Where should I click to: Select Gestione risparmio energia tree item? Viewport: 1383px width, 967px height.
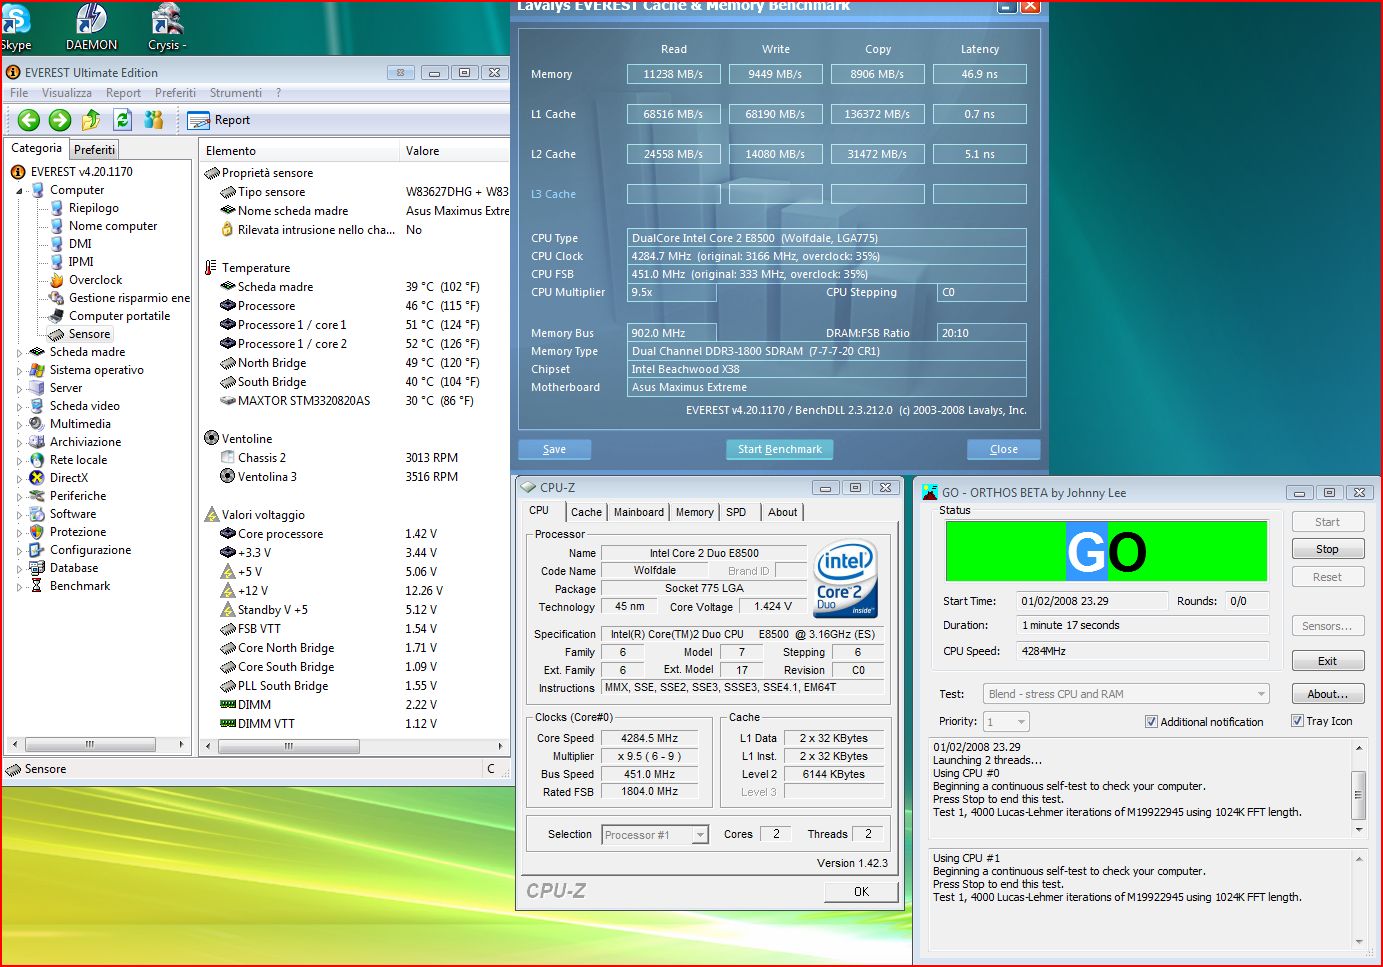click(x=129, y=298)
